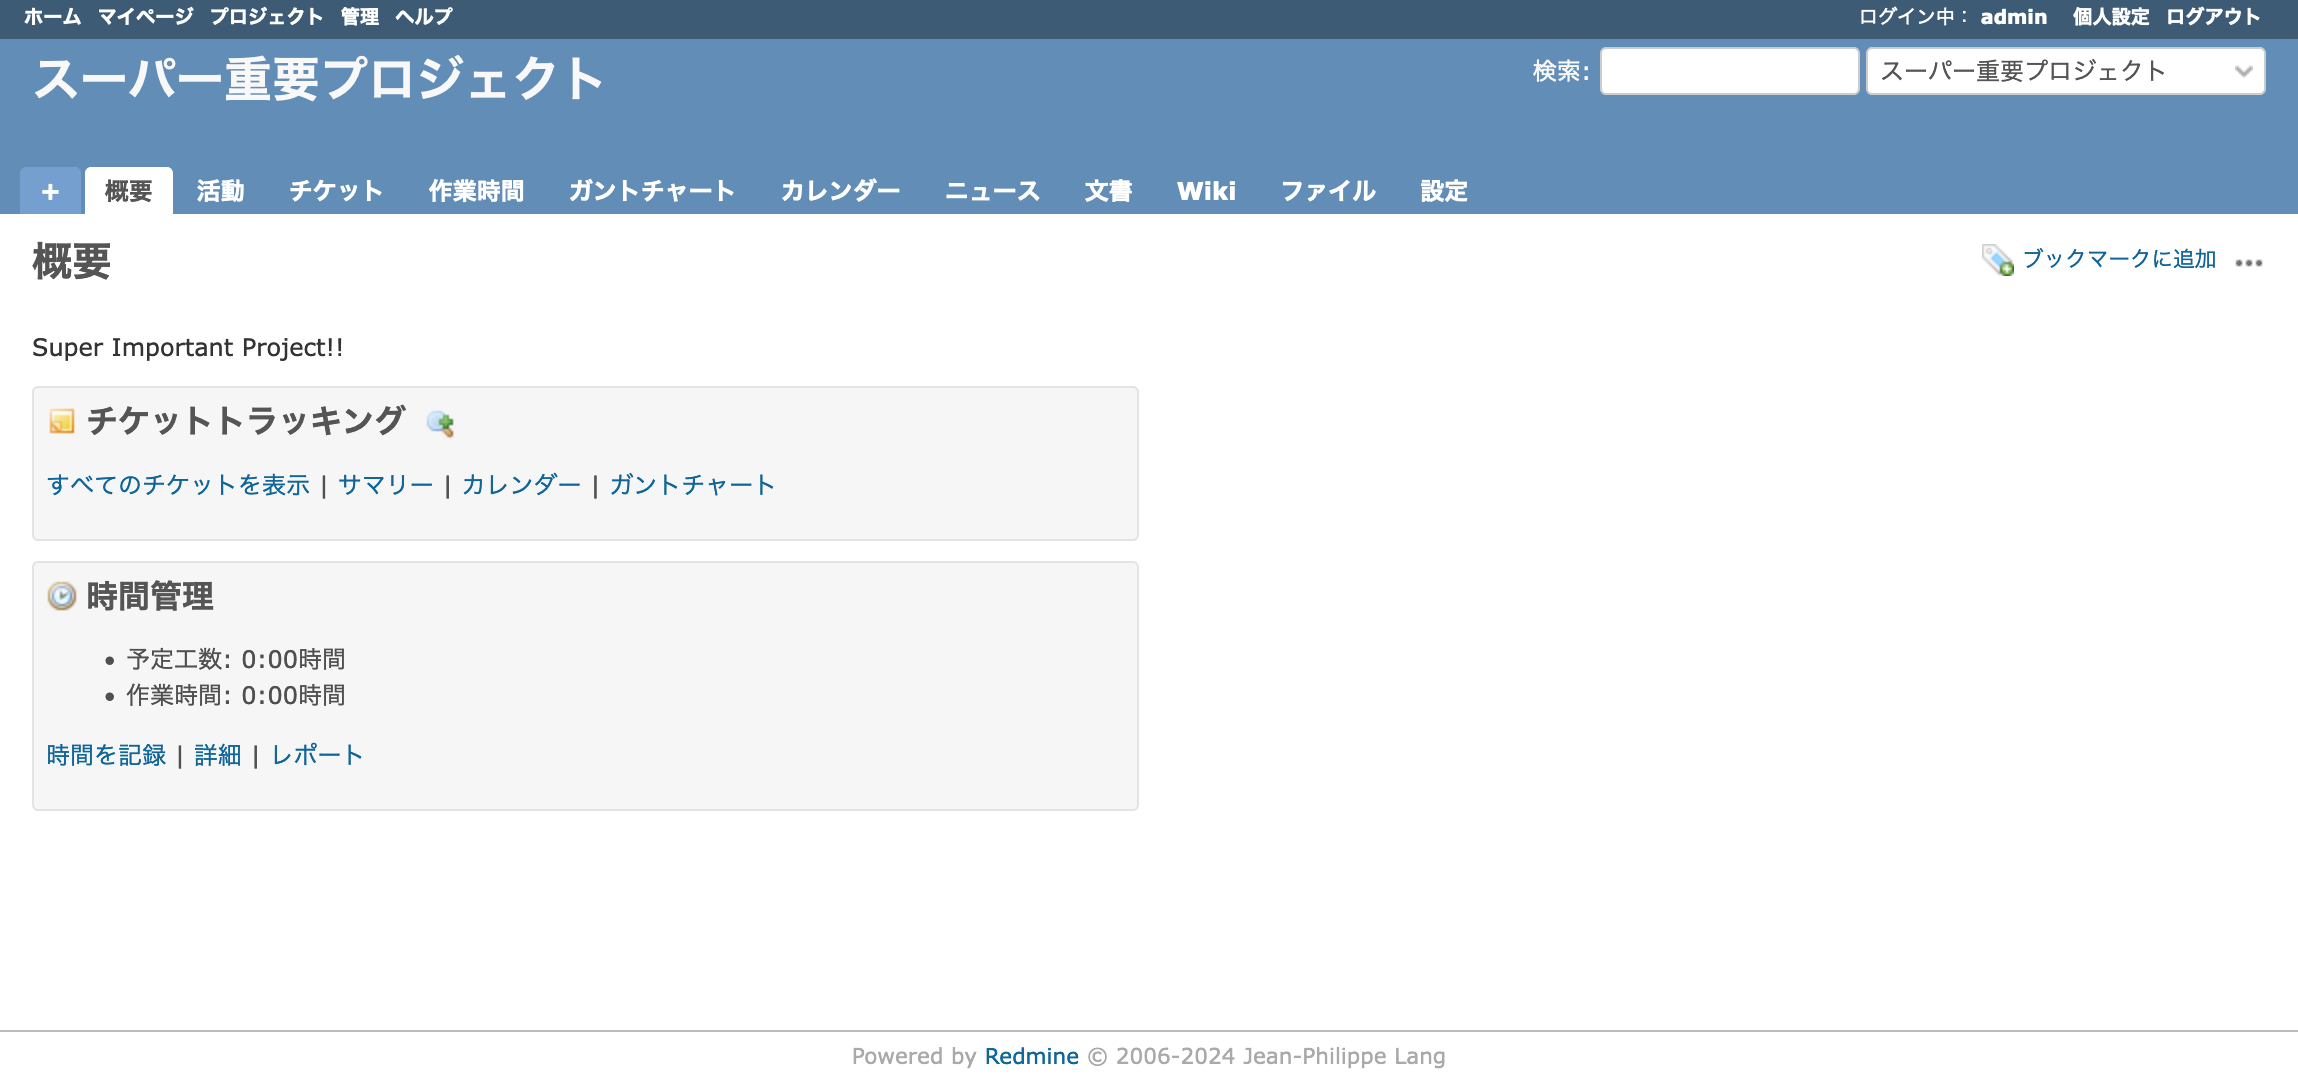This screenshot has width=2298, height=1078.
Task: Click the bookmark icon beside ブックマークに追加
Action: click(1995, 259)
